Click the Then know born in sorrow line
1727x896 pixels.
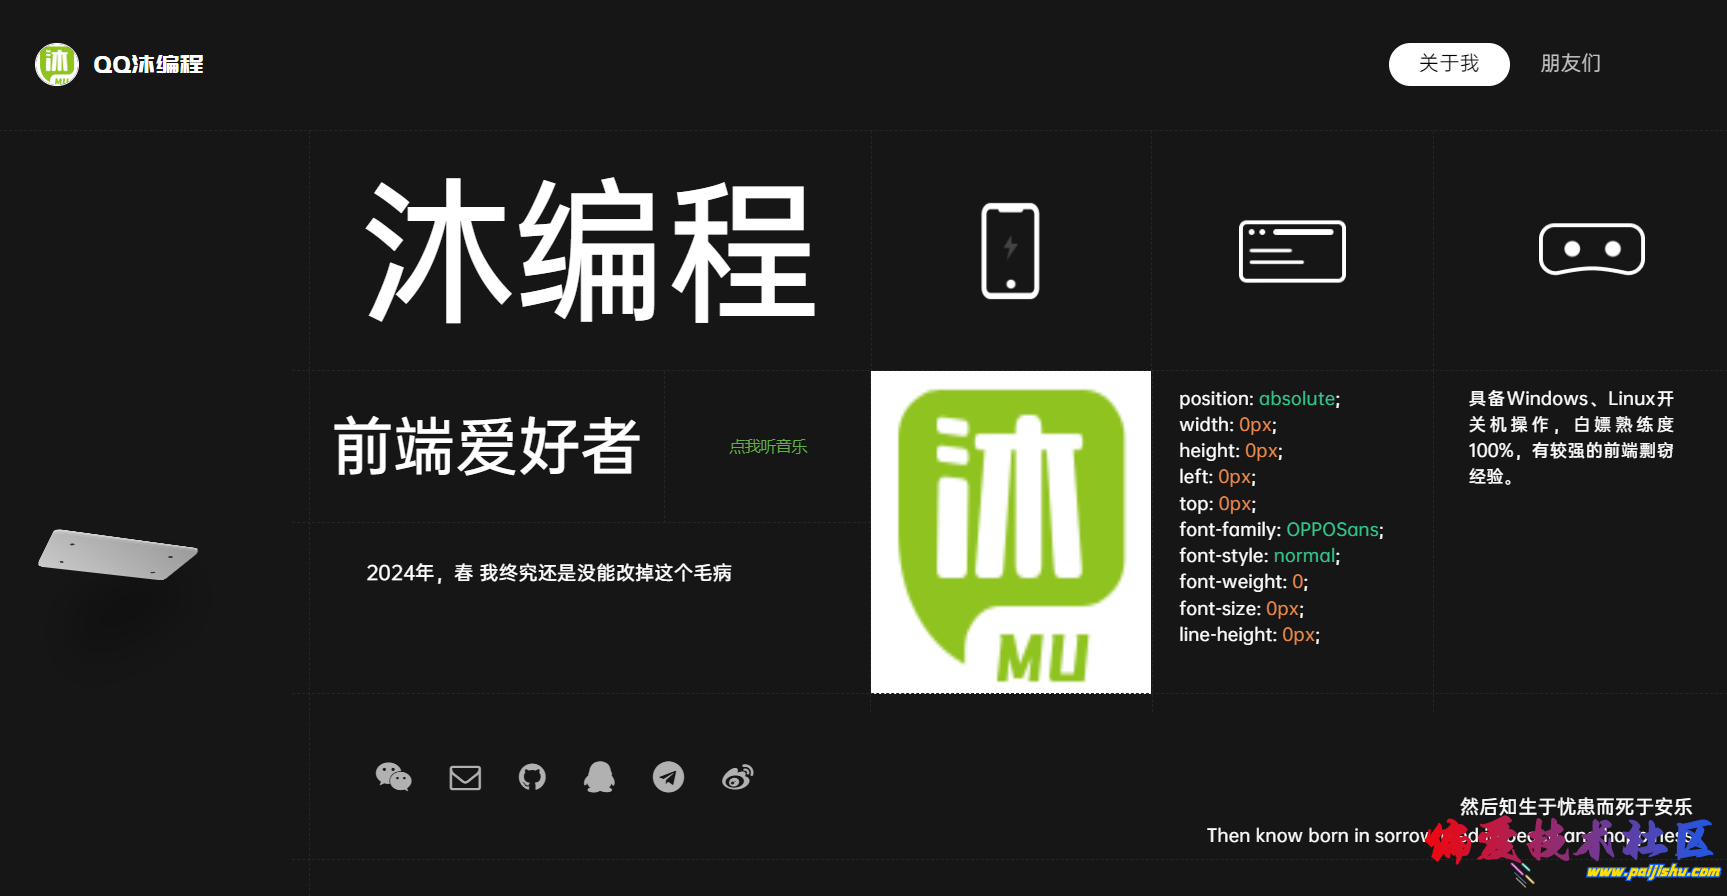[x=1449, y=835]
